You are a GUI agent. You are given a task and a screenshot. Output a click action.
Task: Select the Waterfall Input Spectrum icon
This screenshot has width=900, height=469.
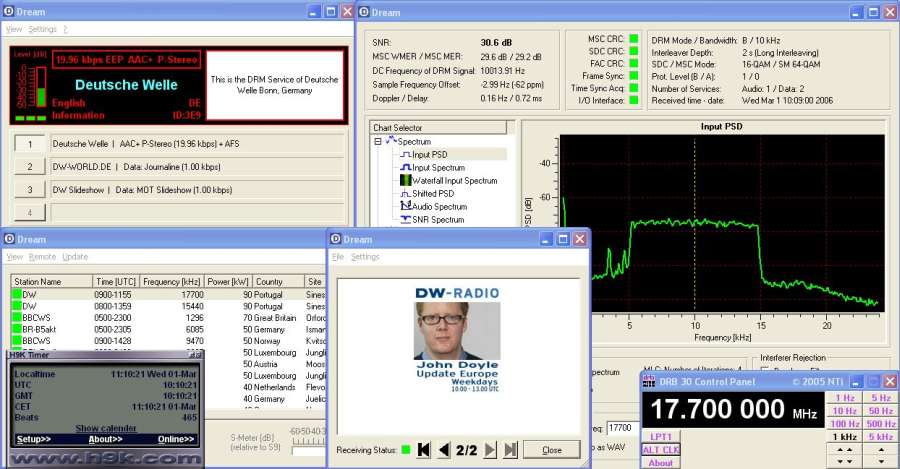[405, 180]
